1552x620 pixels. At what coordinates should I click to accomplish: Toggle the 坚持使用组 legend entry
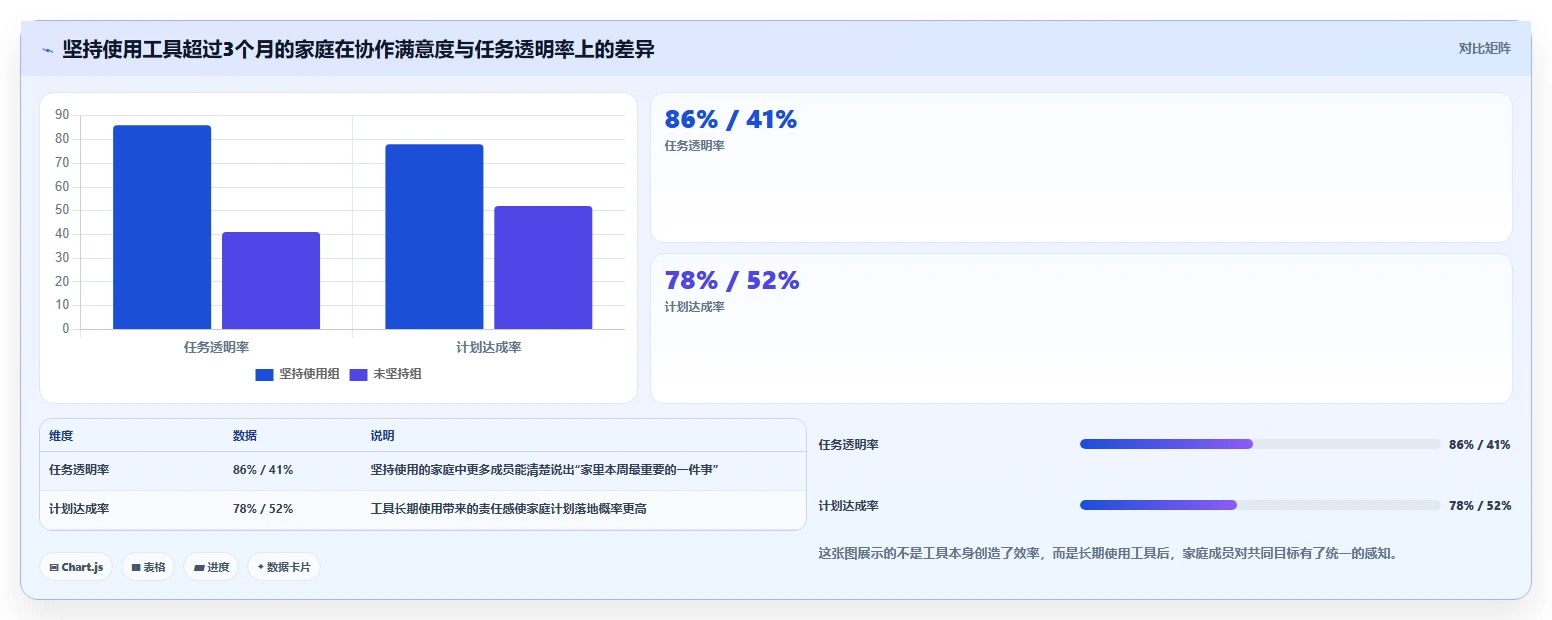point(297,374)
